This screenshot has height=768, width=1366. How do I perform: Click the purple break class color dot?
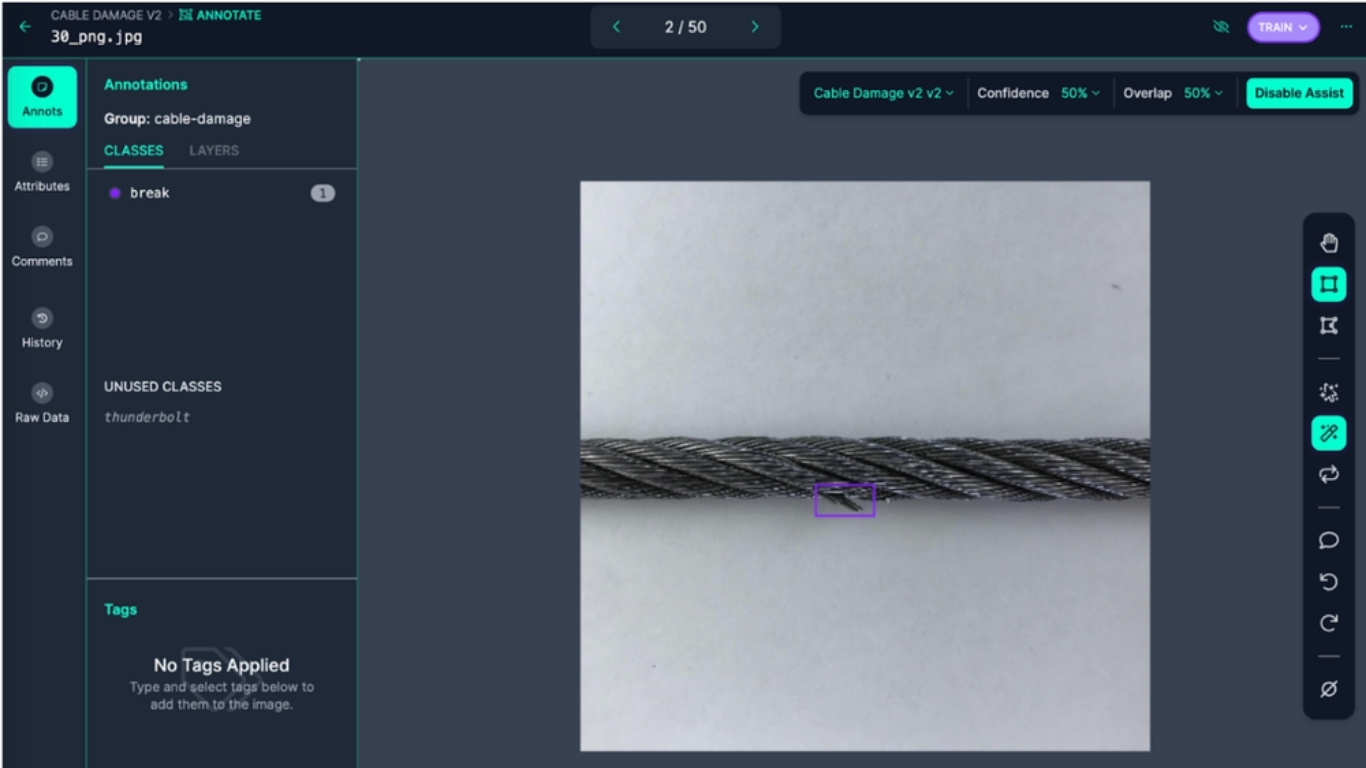[115, 193]
